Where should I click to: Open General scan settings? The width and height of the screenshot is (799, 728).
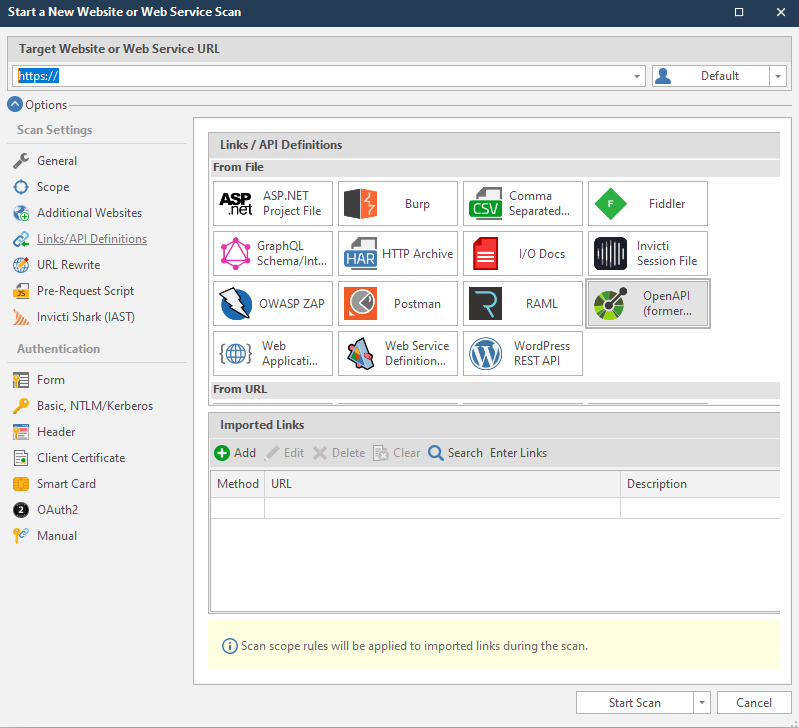(57, 160)
